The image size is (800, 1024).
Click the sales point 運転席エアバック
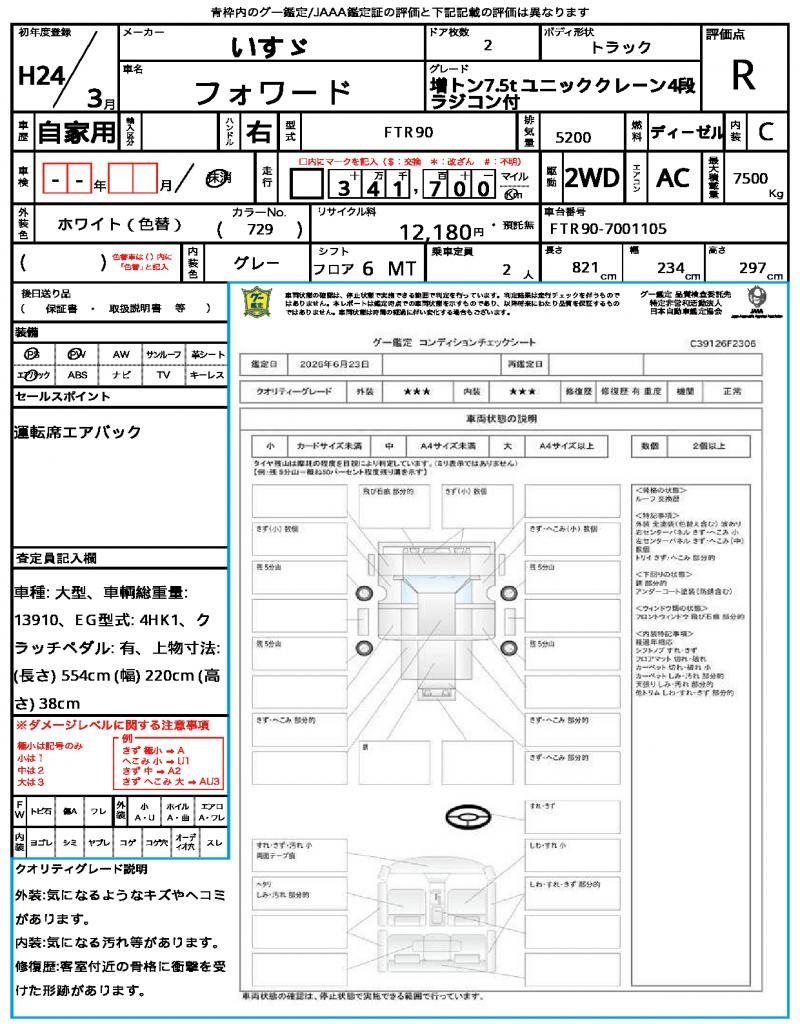78,432
